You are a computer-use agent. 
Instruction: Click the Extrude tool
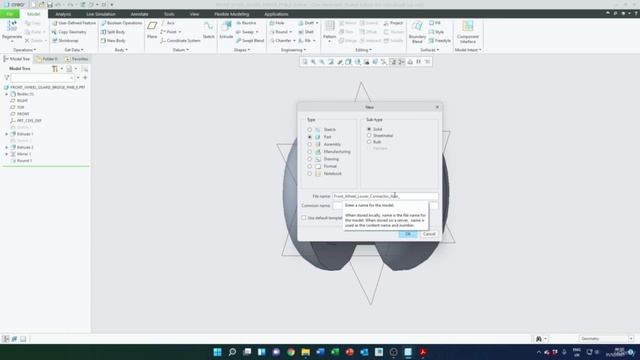click(226, 30)
